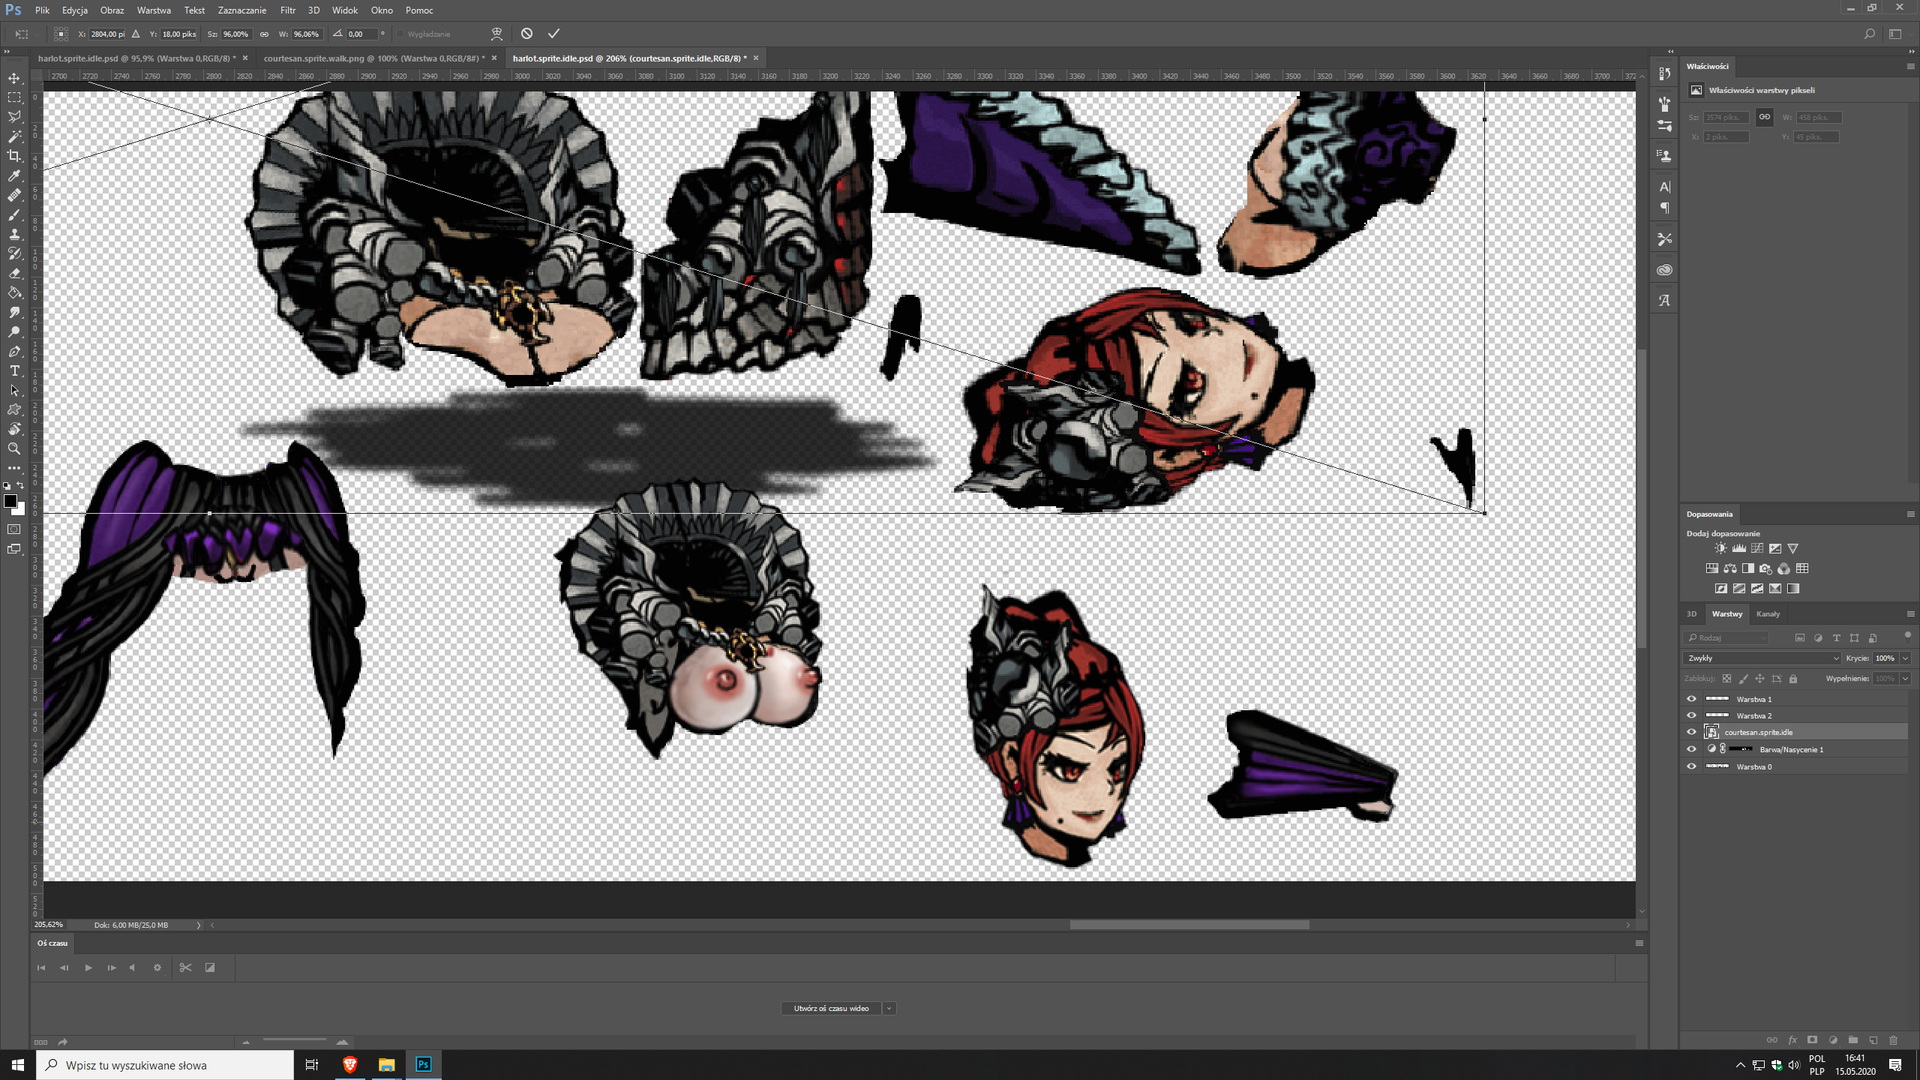Viewport: 1920px width, 1080px height.
Task: Select the Paint Bucket tool
Action: pyautogui.click(x=14, y=293)
